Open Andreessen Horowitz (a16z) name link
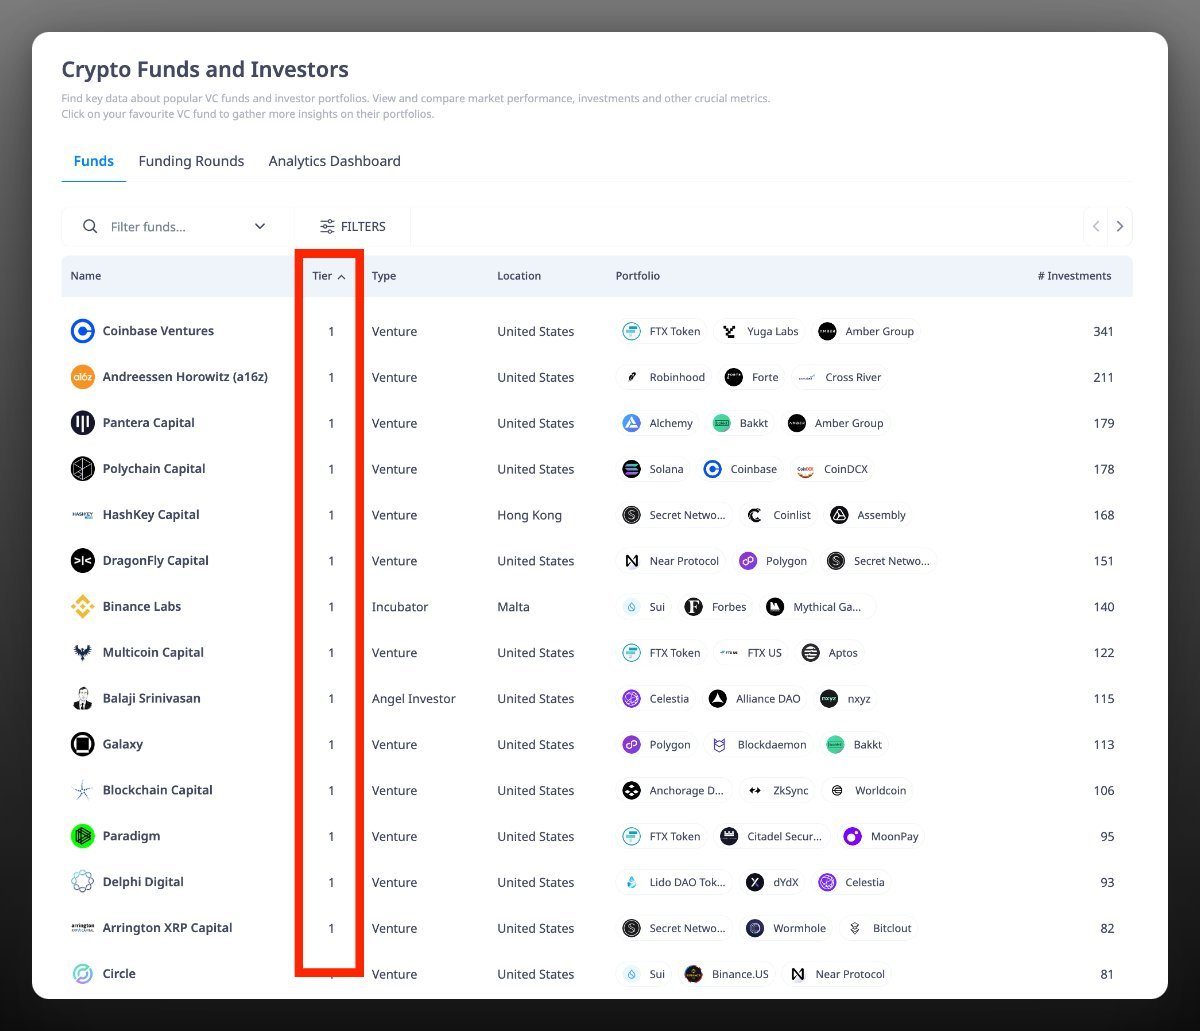 185,377
